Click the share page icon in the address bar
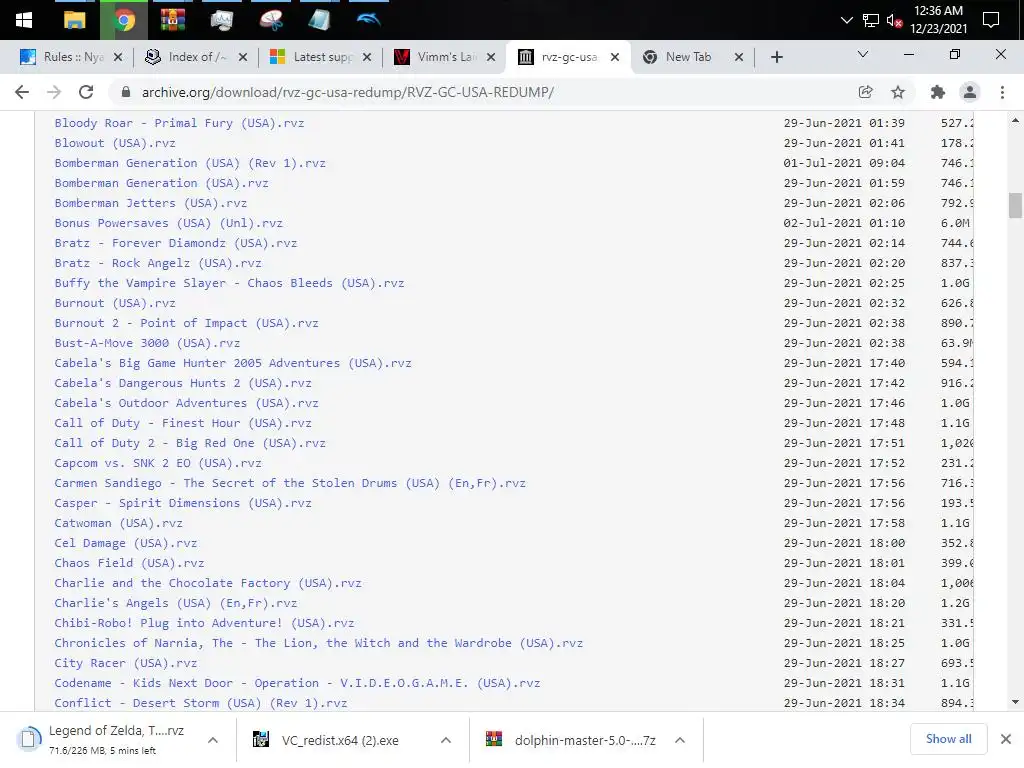The image size is (1024, 768). click(865, 92)
